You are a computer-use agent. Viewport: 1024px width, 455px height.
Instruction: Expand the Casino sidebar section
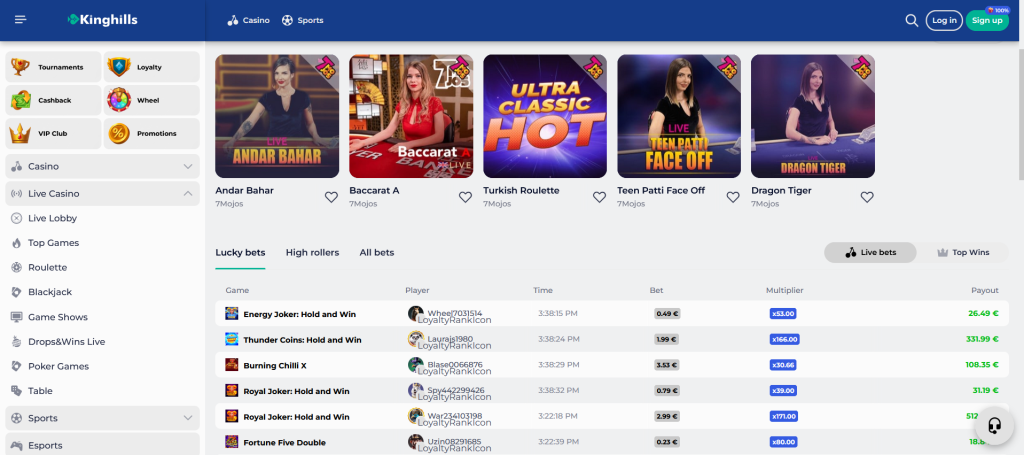coord(103,166)
